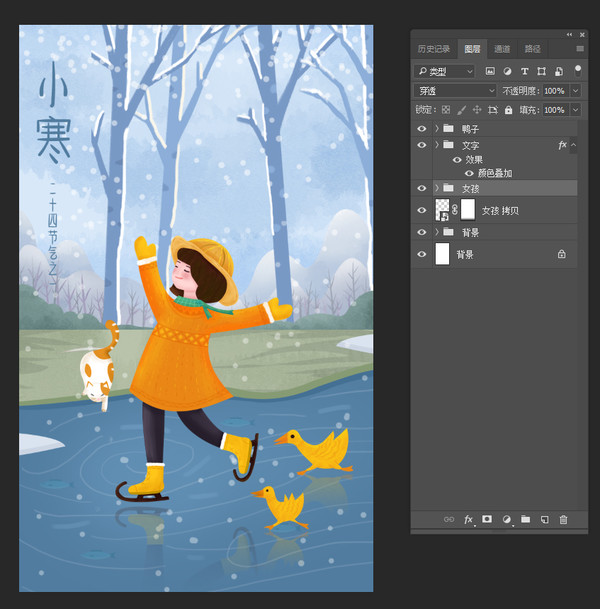Select the 文字 group name
The image size is (600, 609).
click(x=470, y=146)
